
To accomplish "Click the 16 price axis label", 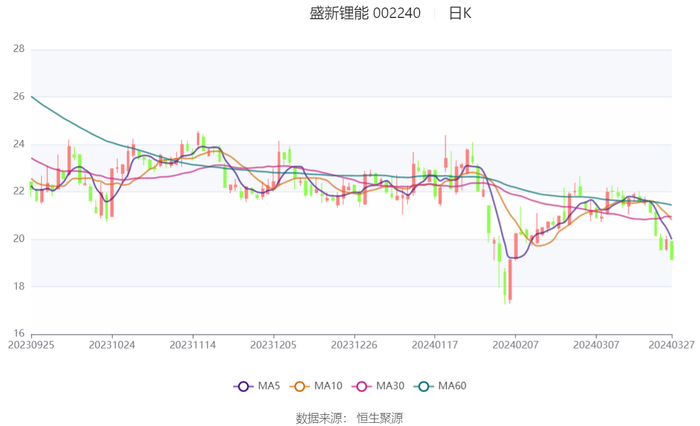I will [19, 334].
